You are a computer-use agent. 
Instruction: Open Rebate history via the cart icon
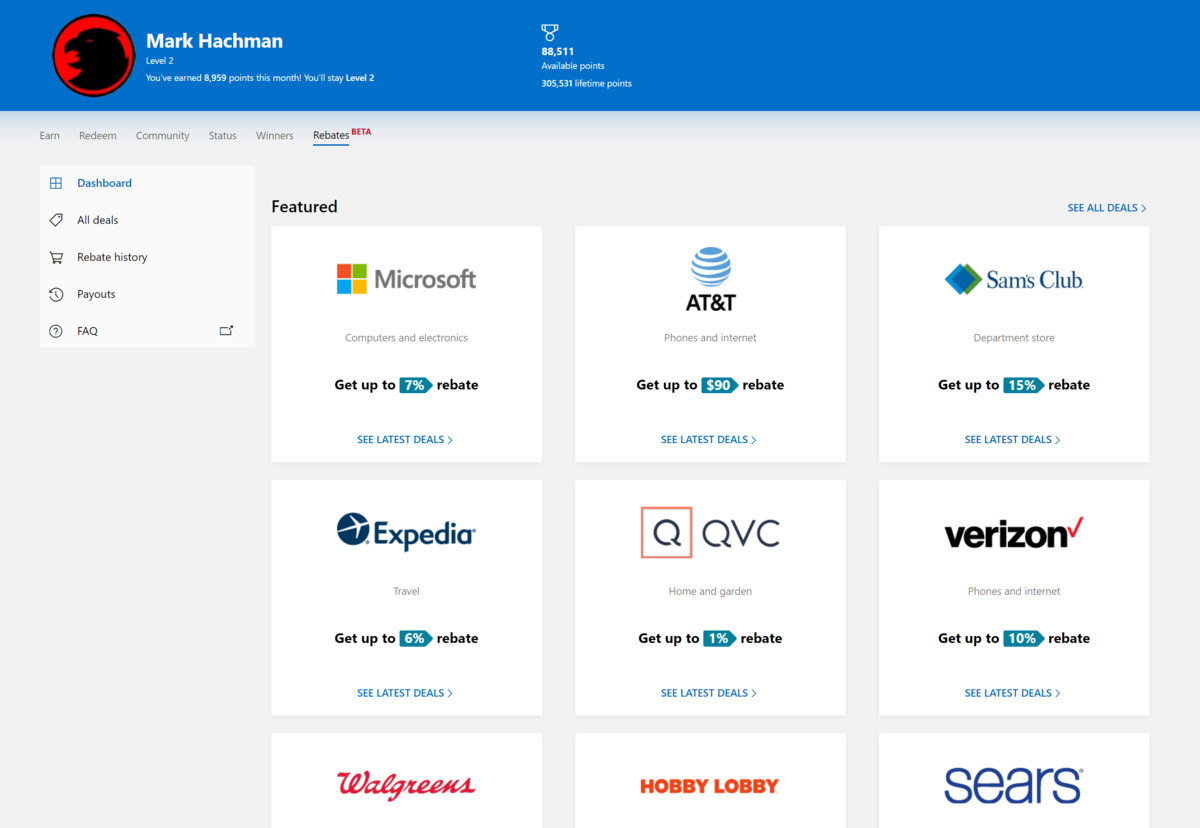(56, 257)
